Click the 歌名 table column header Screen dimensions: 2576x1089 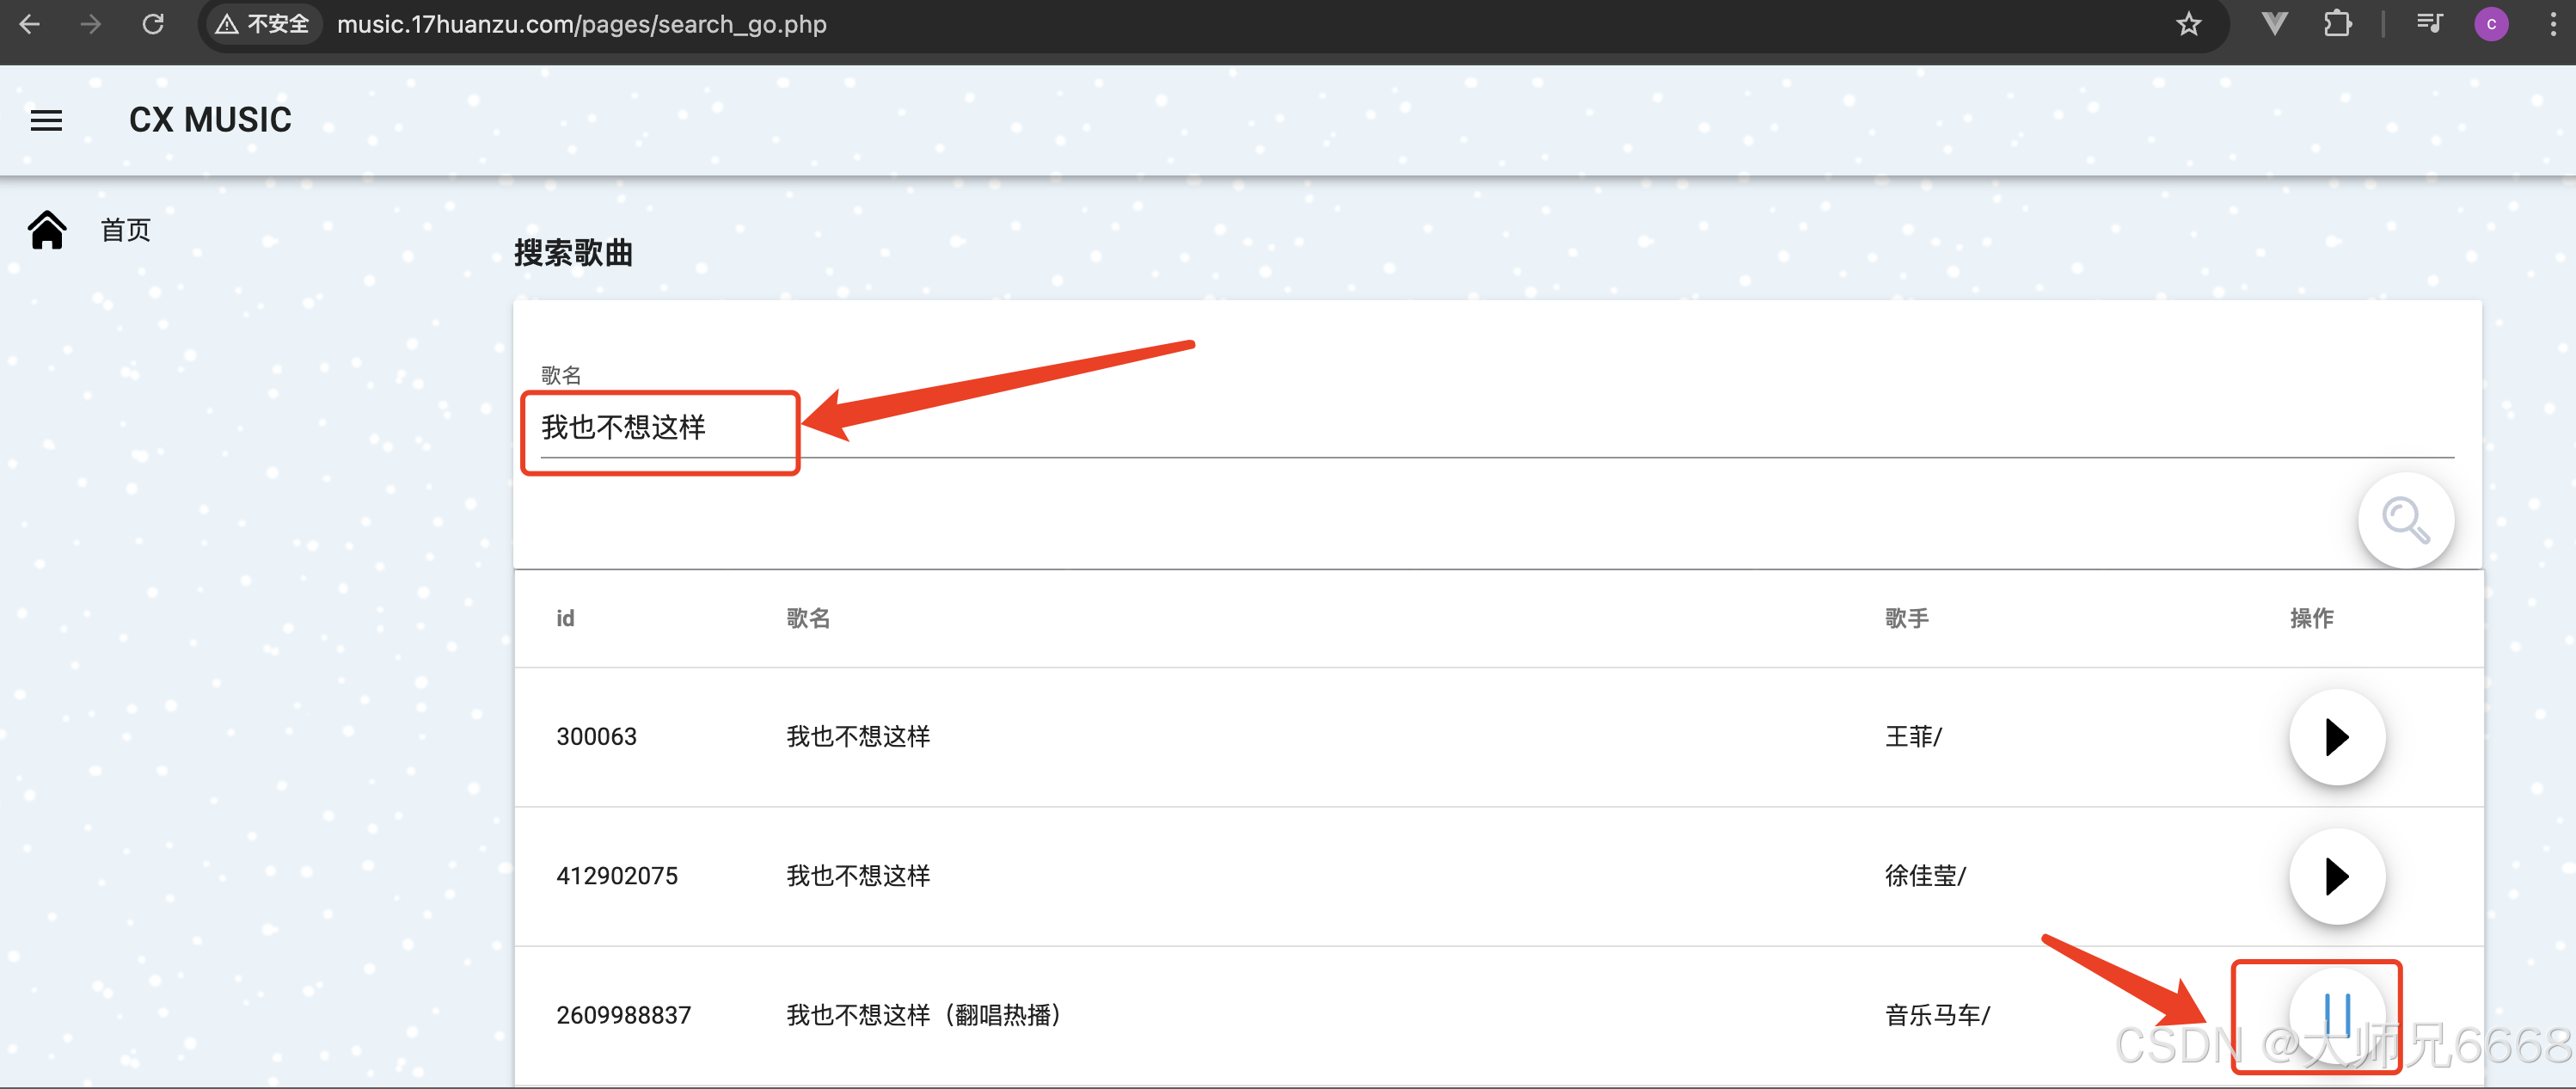(x=808, y=618)
